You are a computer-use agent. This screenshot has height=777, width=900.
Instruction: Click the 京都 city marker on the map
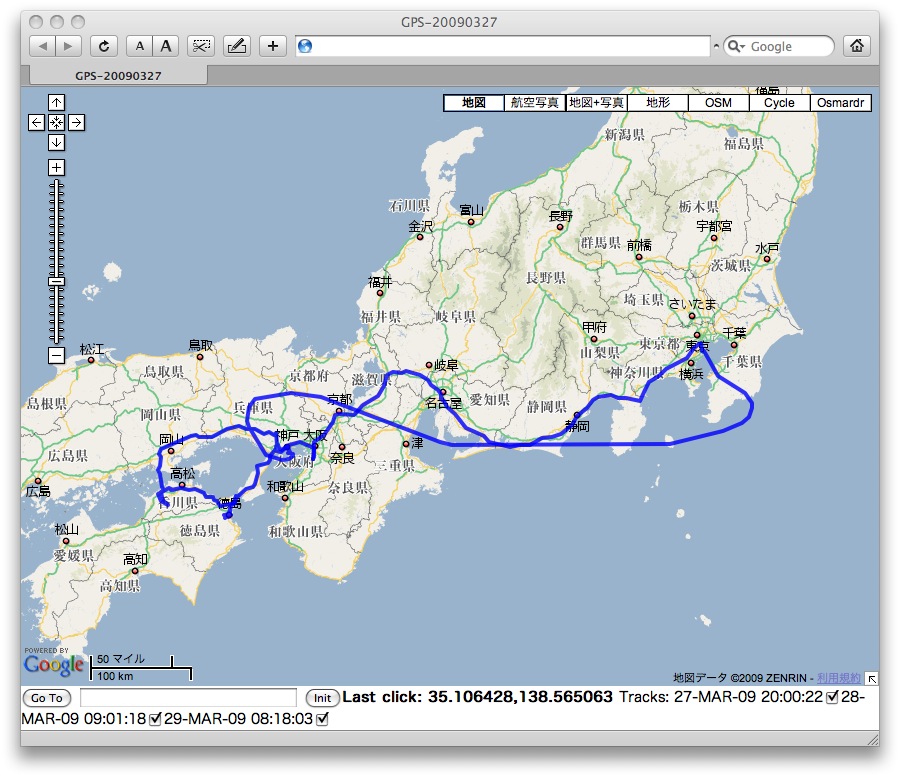coord(339,411)
